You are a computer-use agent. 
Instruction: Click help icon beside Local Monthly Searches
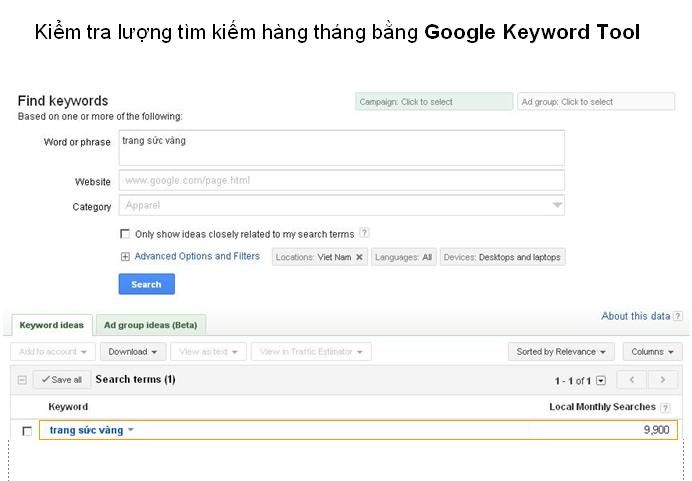pos(665,407)
